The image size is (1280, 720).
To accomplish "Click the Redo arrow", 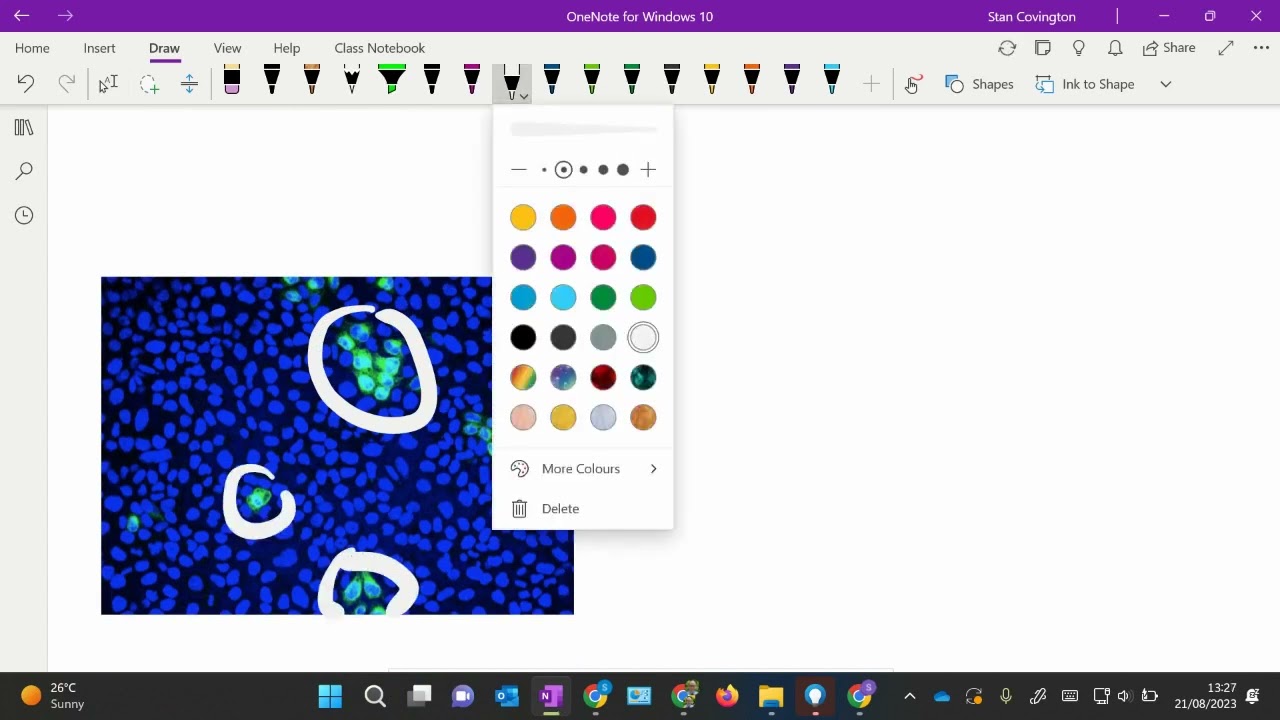I will coord(66,84).
